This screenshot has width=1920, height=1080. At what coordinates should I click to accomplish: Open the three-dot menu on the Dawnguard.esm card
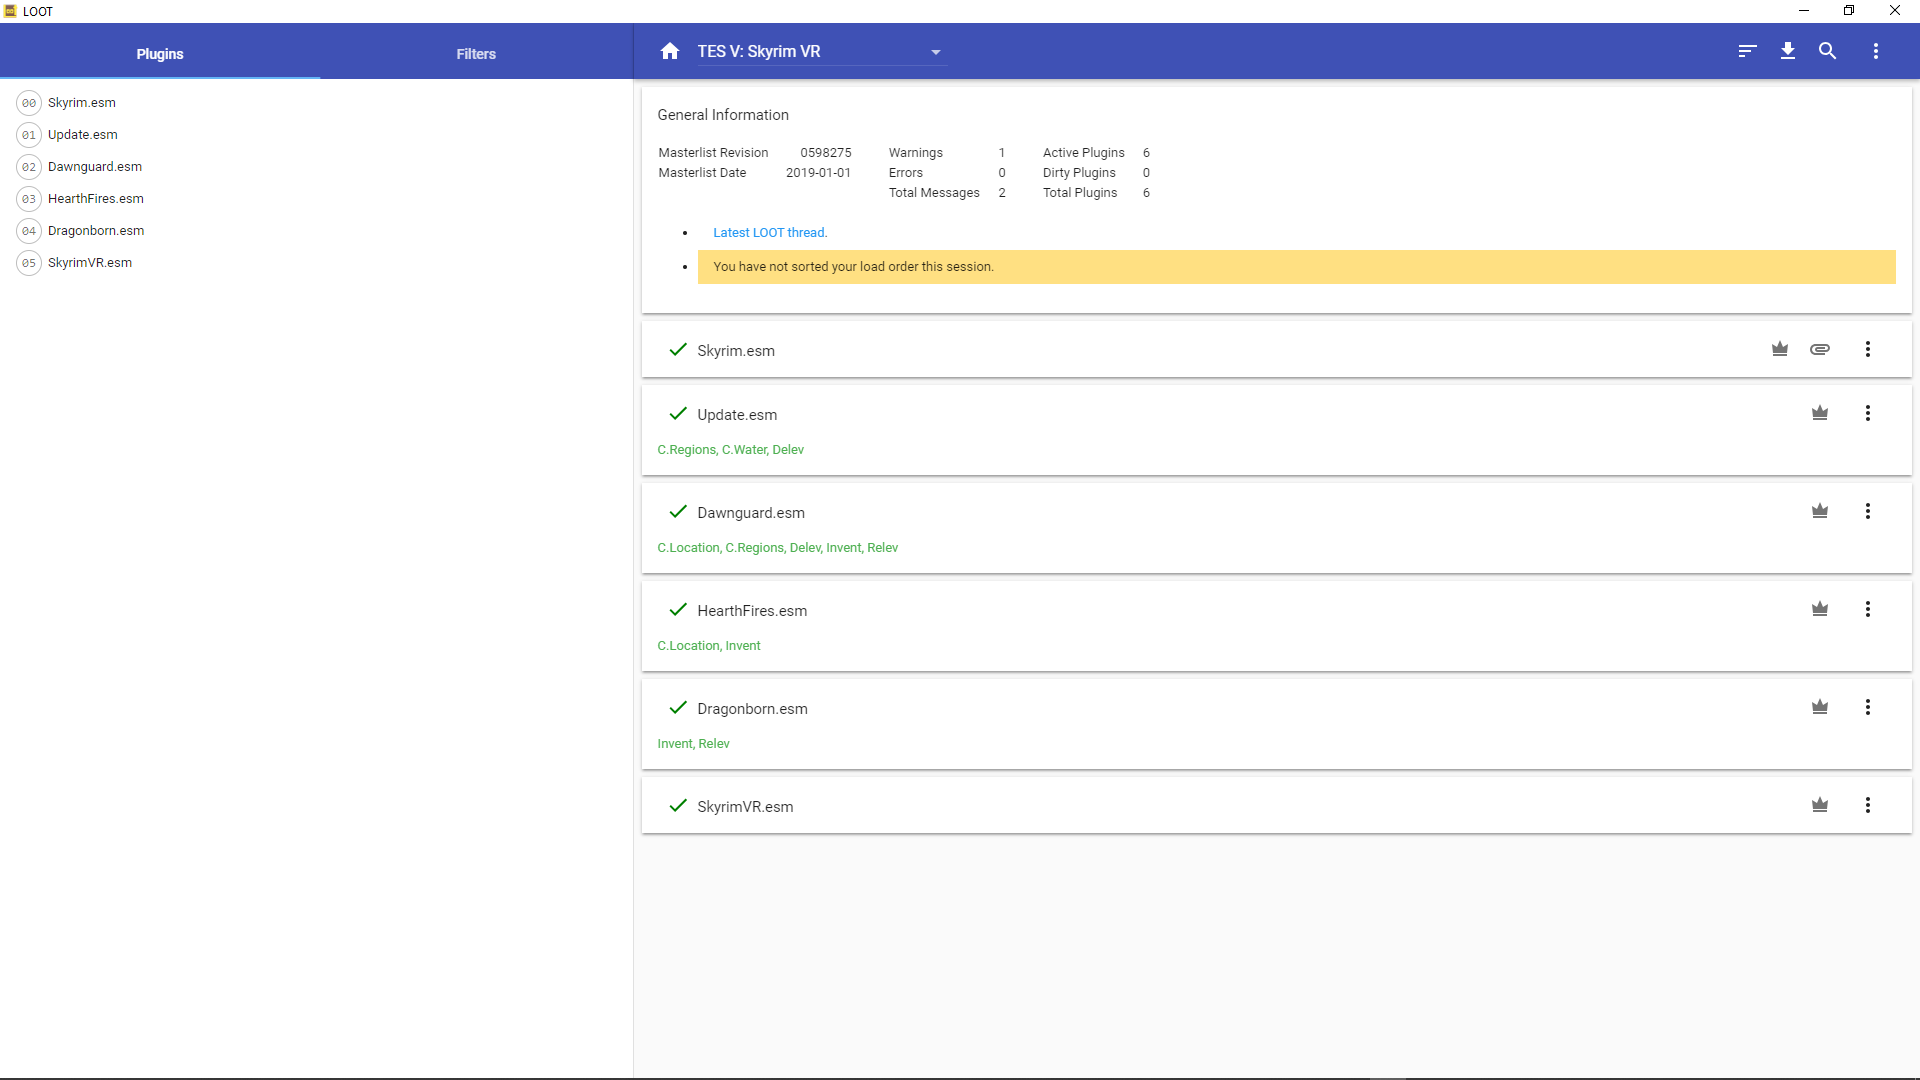pyautogui.click(x=1868, y=511)
